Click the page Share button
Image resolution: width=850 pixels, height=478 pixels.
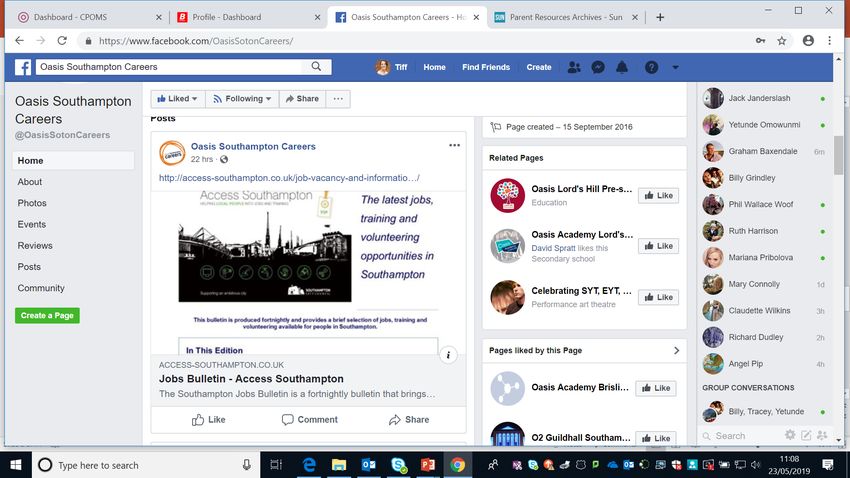click(302, 99)
